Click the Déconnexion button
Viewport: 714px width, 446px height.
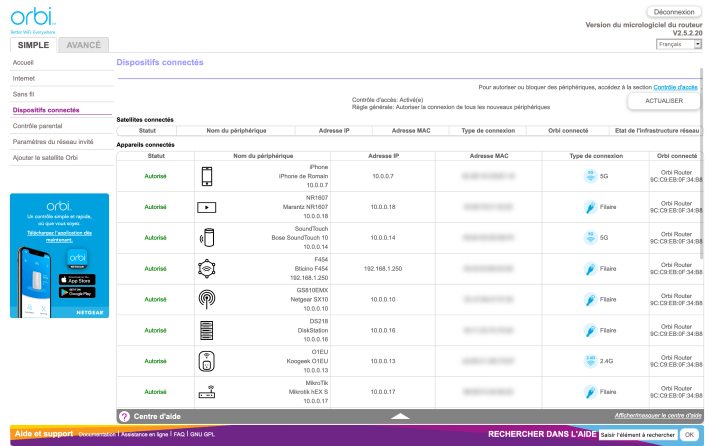coord(674,12)
